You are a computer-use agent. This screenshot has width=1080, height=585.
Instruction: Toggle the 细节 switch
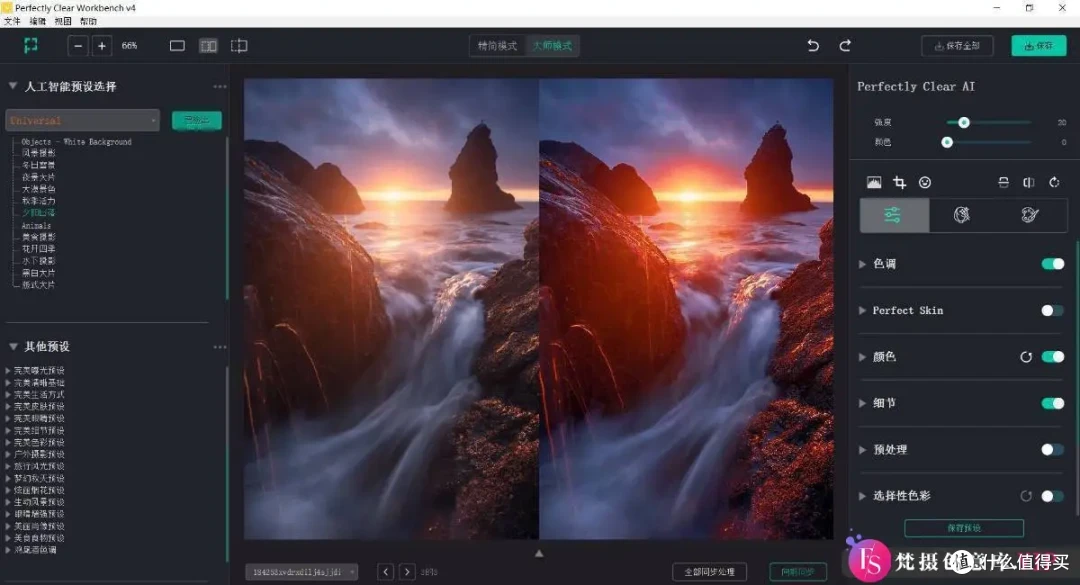click(x=1052, y=403)
